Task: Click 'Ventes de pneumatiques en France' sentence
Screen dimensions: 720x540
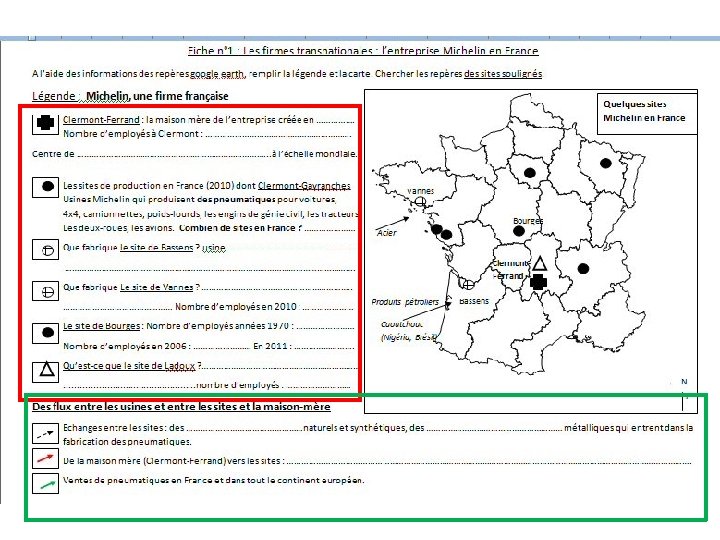Action: tap(214, 480)
